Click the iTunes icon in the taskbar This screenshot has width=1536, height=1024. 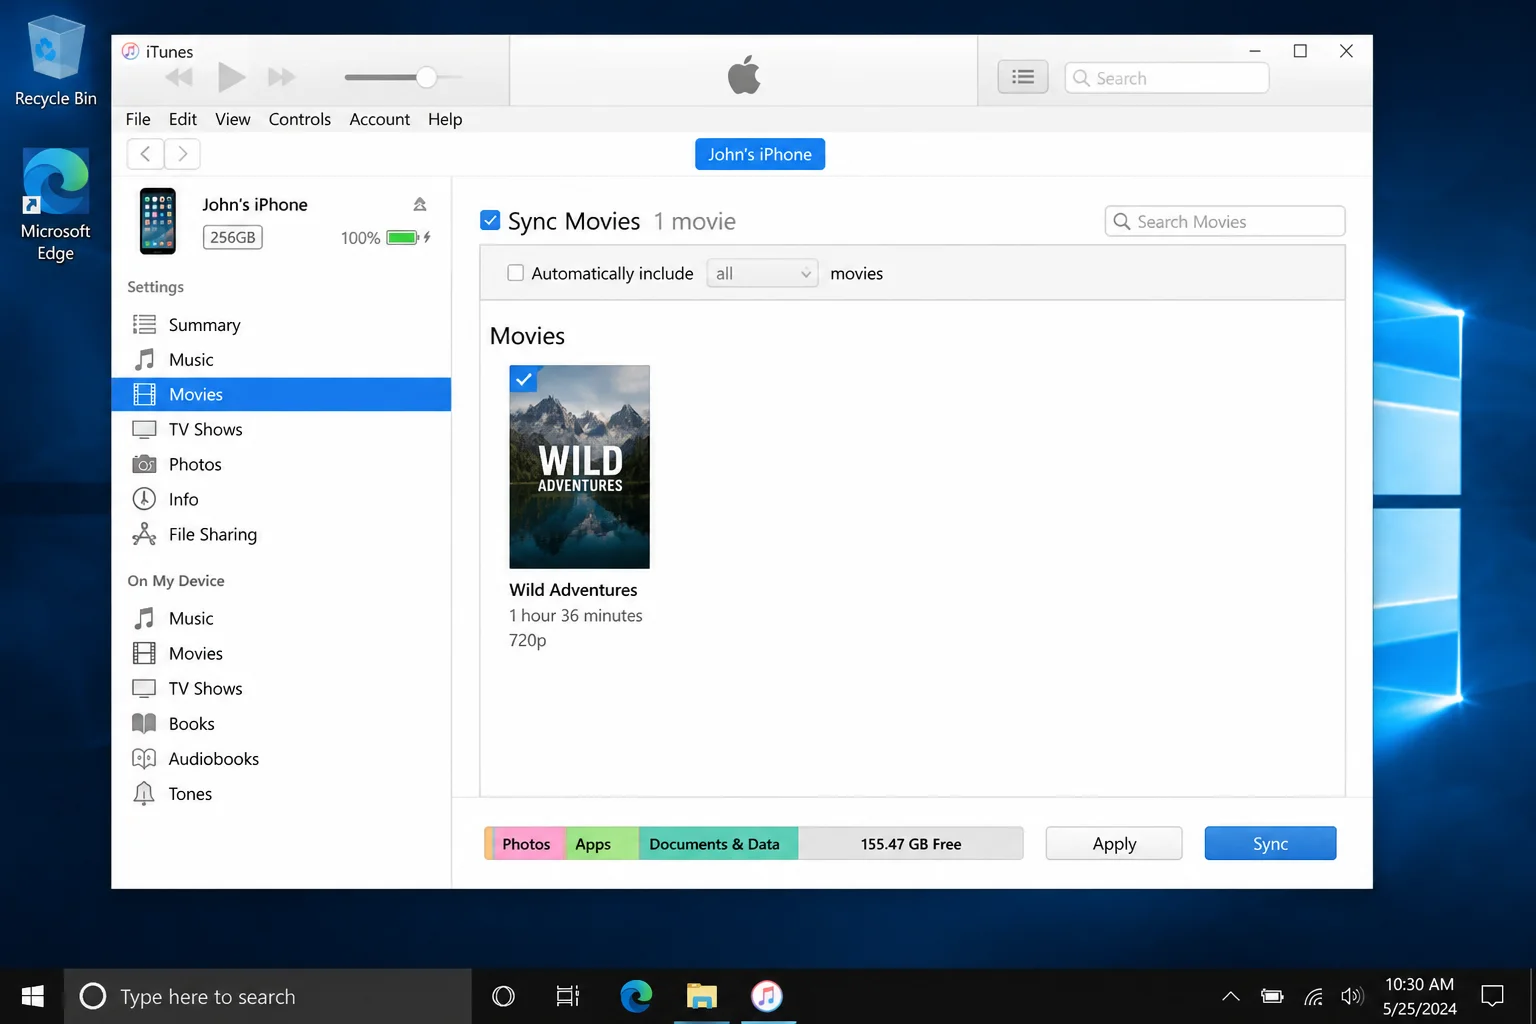(x=767, y=996)
